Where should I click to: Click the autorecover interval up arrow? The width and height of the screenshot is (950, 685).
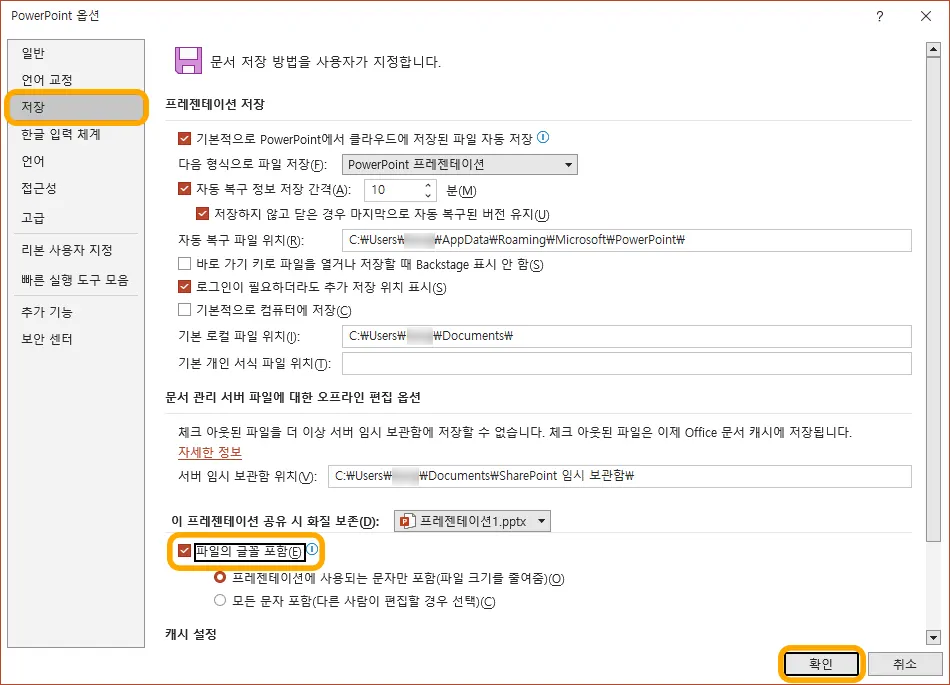[x=428, y=185]
